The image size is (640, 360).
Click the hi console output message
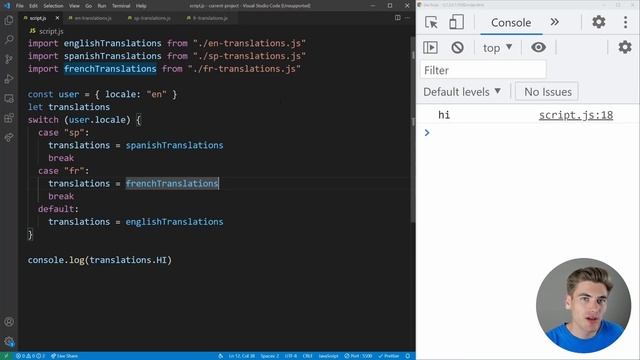[444, 115]
